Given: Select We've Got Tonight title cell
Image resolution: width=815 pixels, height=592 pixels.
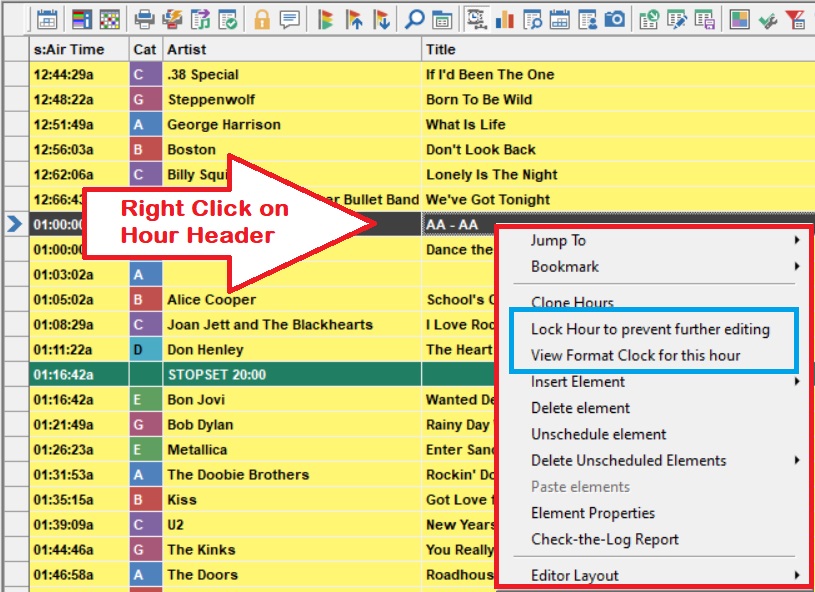Looking at the screenshot, I should click(x=618, y=199).
